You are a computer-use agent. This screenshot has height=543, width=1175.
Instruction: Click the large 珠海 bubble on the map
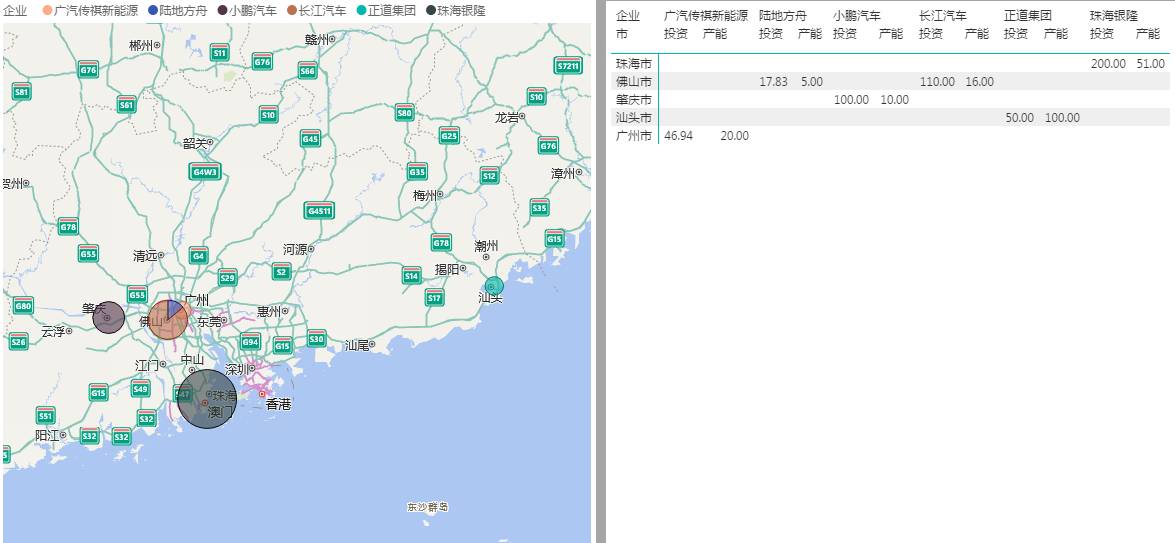pyautogui.click(x=208, y=398)
